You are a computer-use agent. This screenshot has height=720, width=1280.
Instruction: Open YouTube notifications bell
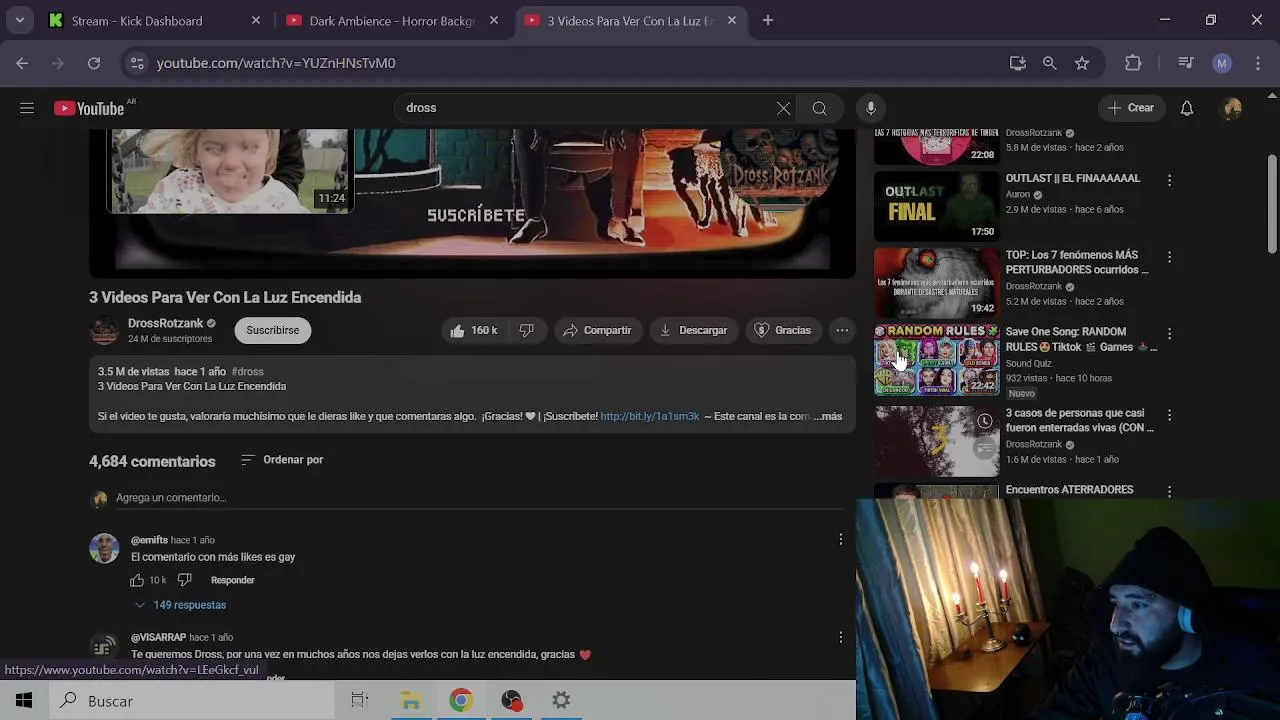[1186, 108]
